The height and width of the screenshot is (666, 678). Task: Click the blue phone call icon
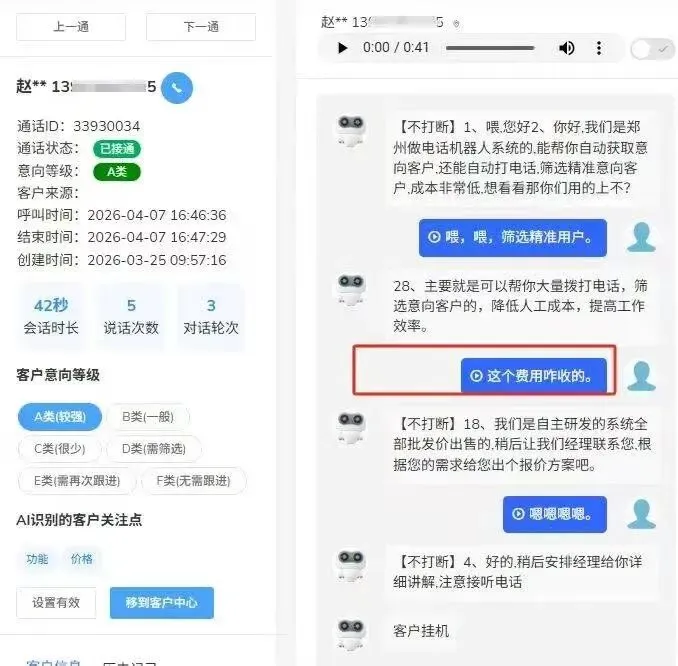(x=176, y=88)
